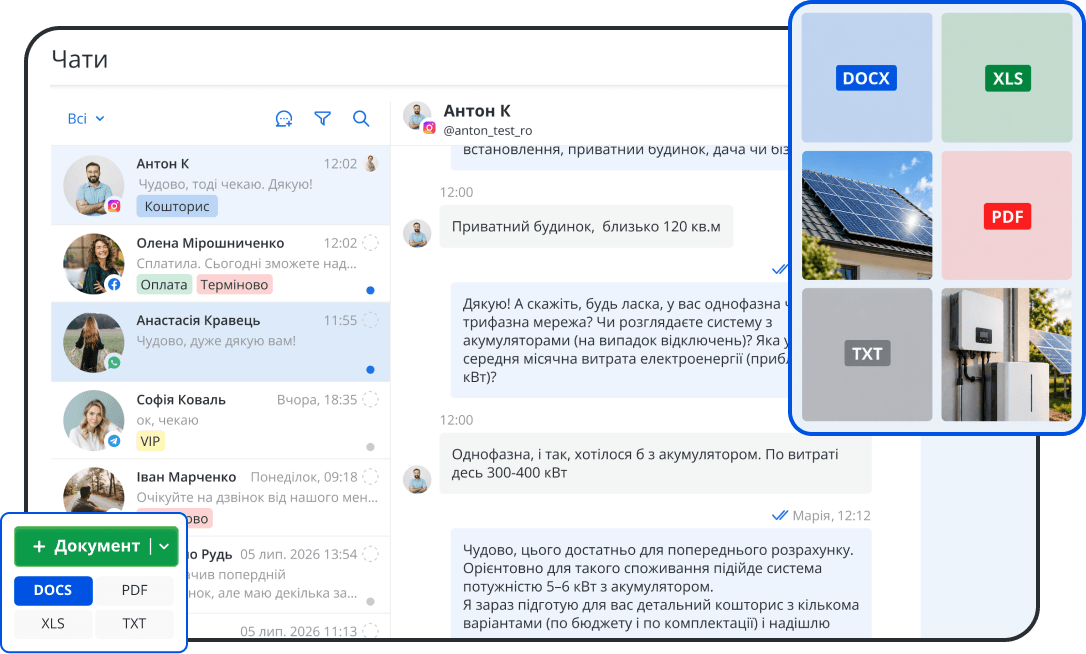The width and height of the screenshot is (1086, 654).
Task: Click the Оплата tag
Action: point(164,285)
